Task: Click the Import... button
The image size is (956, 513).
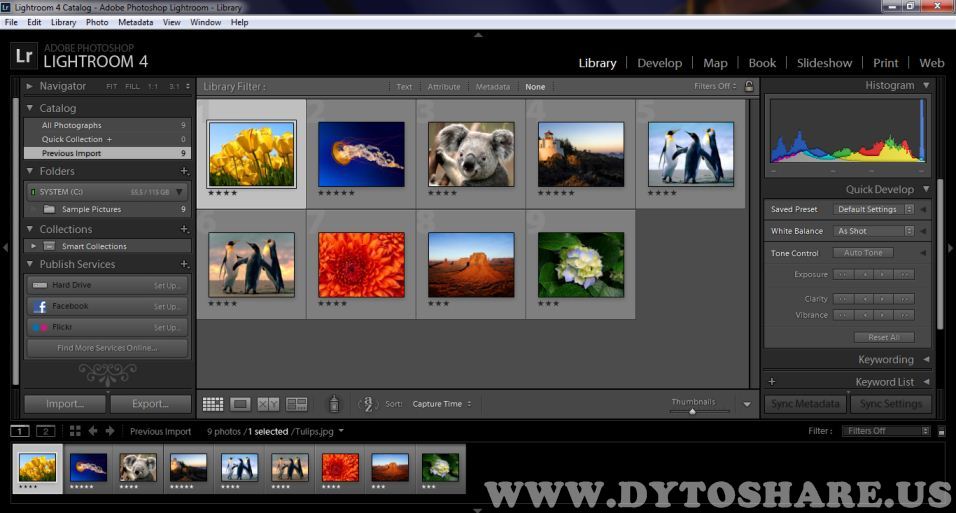Action: tap(65, 404)
